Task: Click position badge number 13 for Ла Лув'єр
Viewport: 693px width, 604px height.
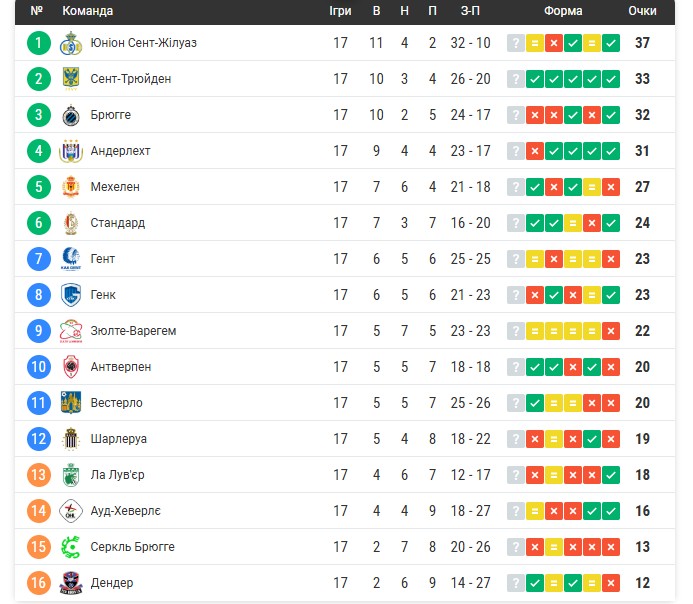Action: tap(39, 475)
